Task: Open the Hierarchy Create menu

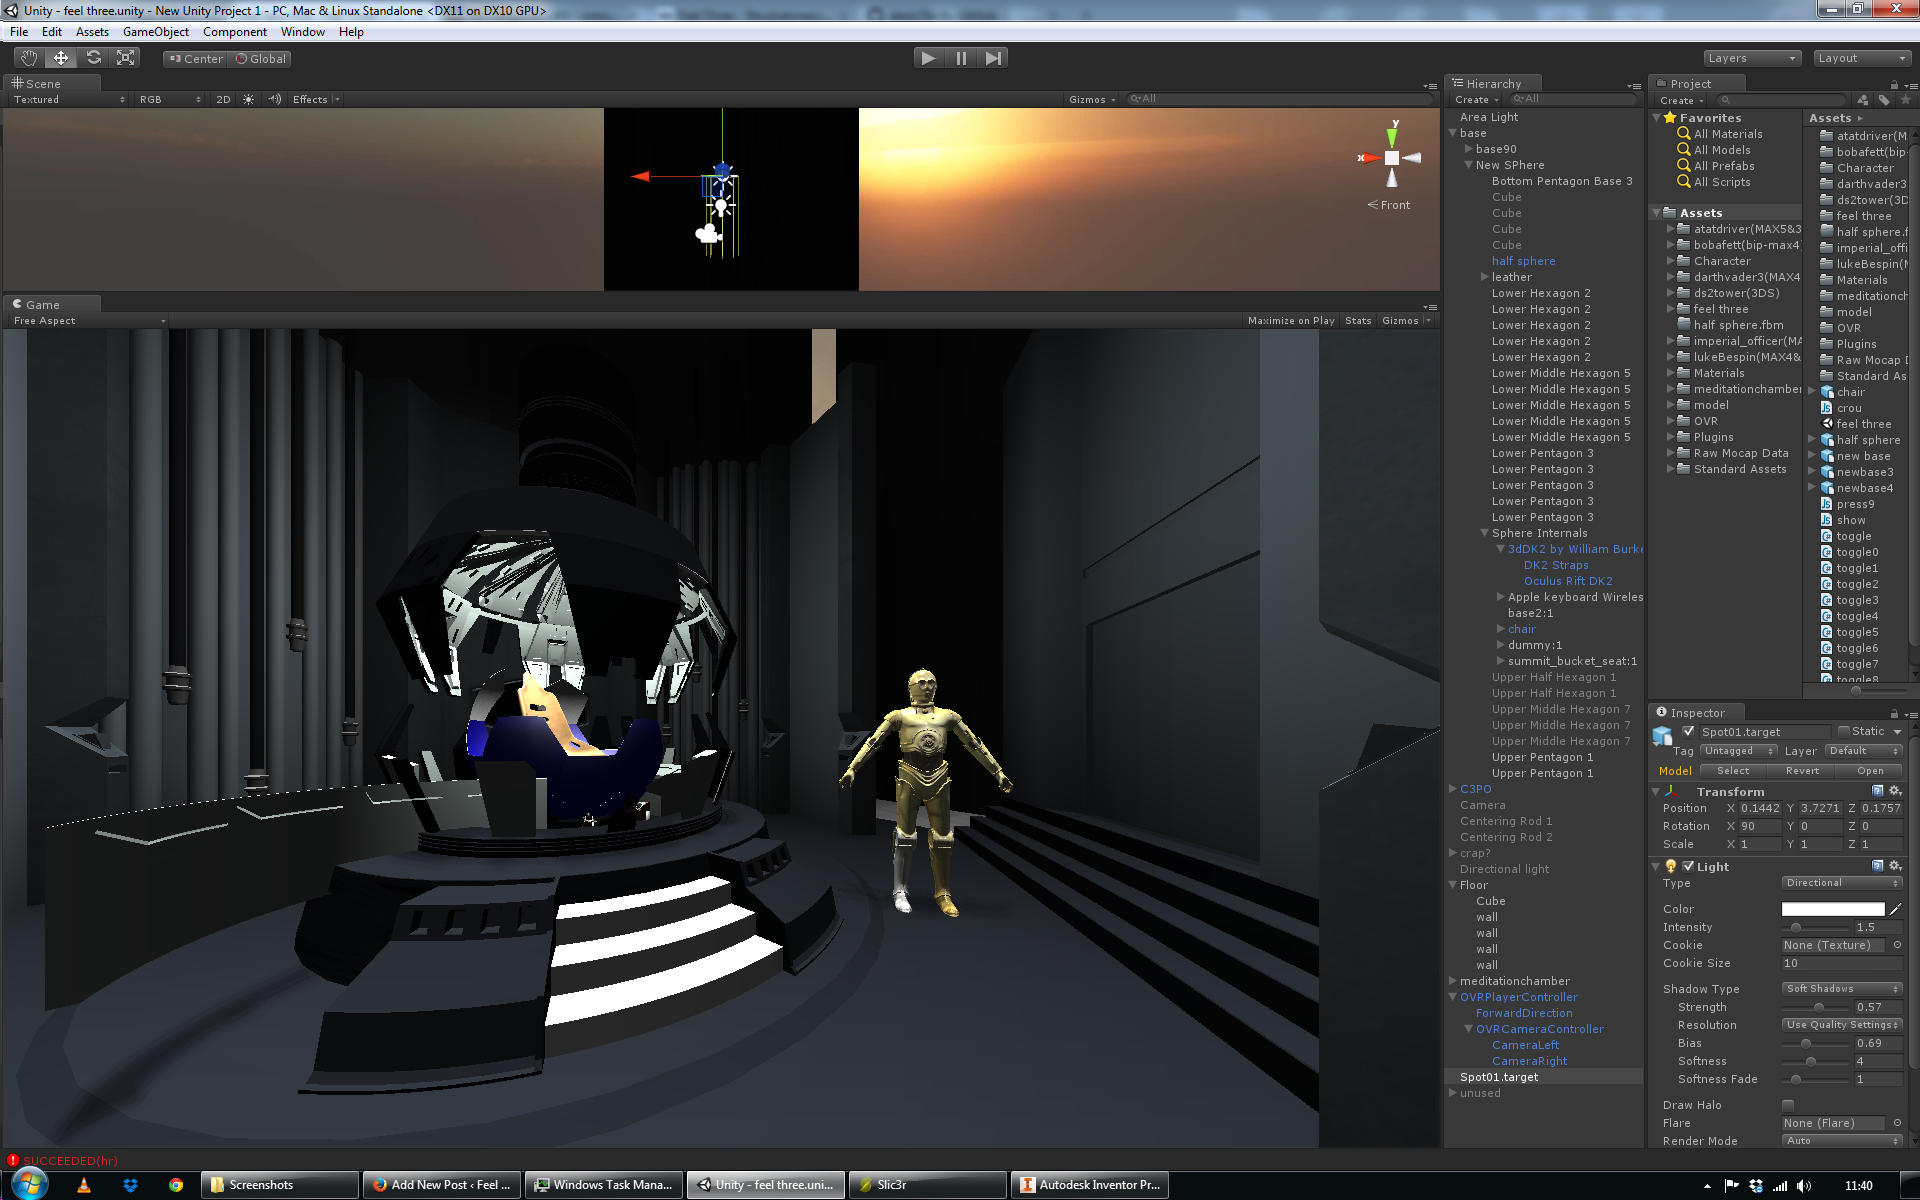Action: 1477,100
